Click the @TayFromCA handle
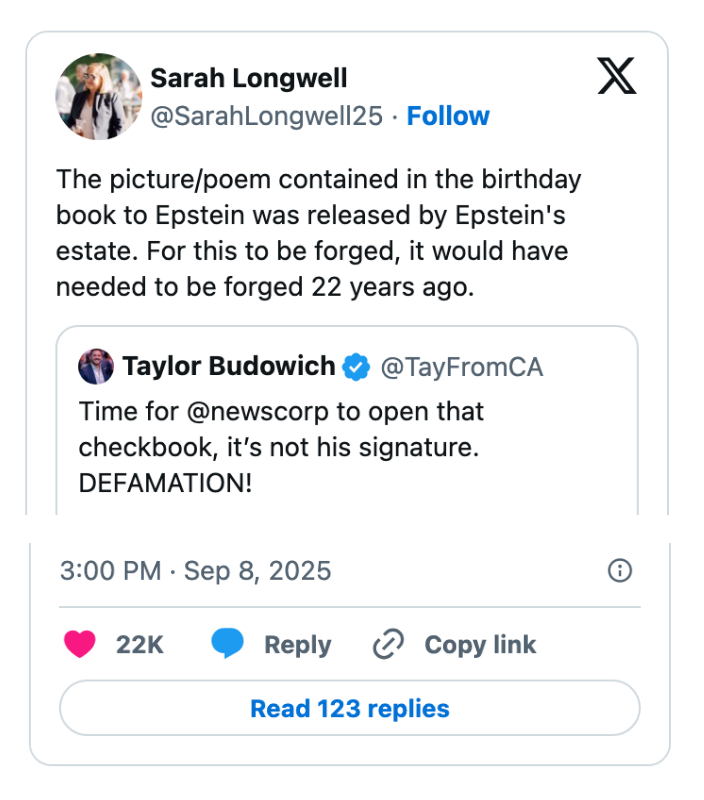The image size is (704, 800). coord(464,366)
